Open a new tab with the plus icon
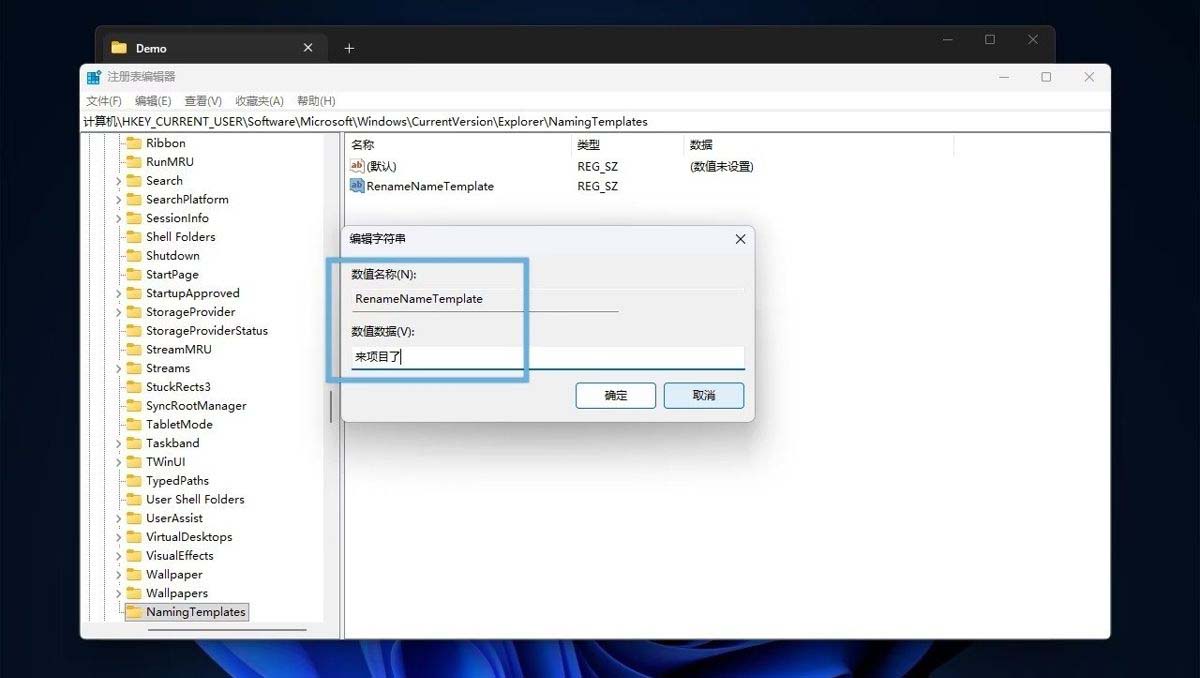 click(x=349, y=48)
